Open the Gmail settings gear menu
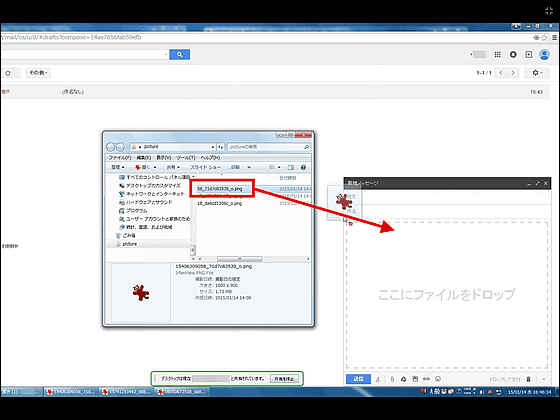The height and width of the screenshot is (420, 560). (x=537, y=73)
